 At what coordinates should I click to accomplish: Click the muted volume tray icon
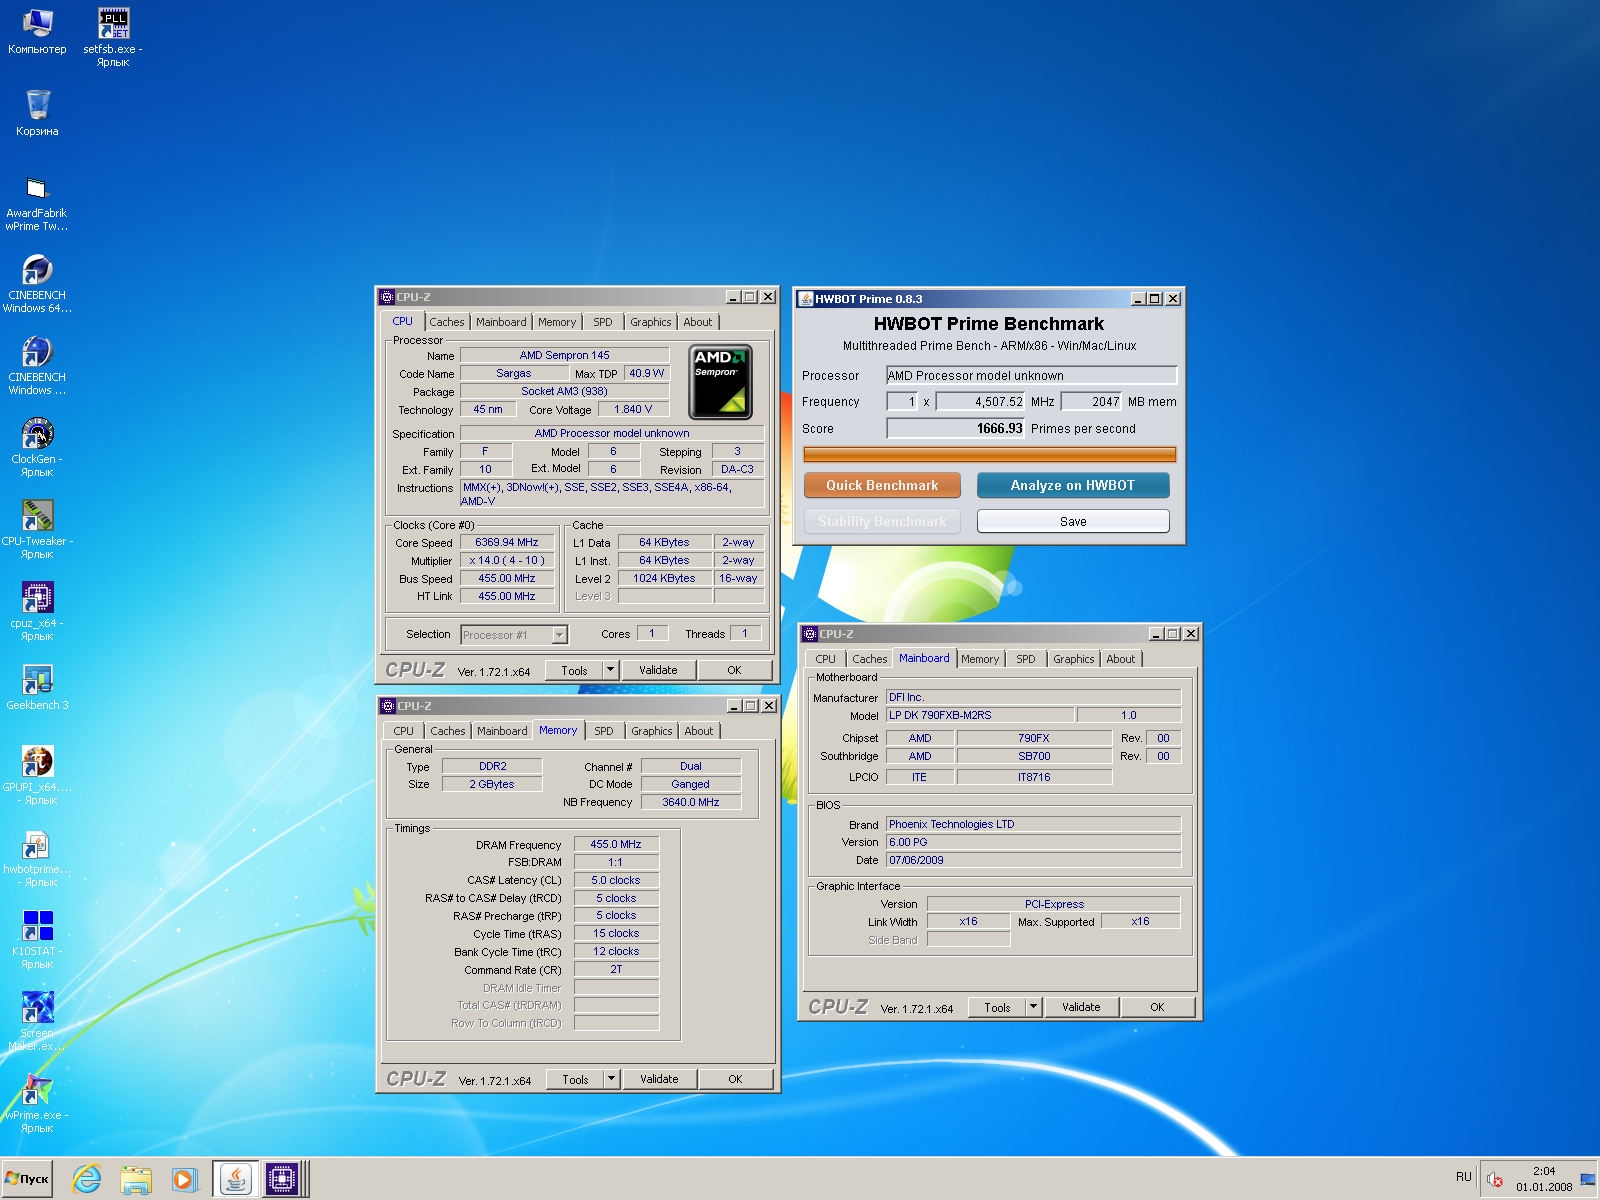[1495, 1180]
